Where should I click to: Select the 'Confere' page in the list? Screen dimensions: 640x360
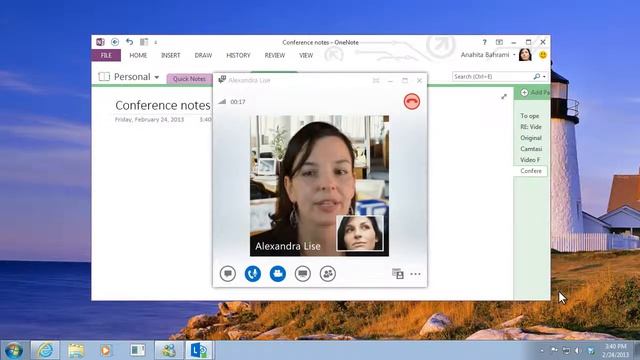coord(531,171)
